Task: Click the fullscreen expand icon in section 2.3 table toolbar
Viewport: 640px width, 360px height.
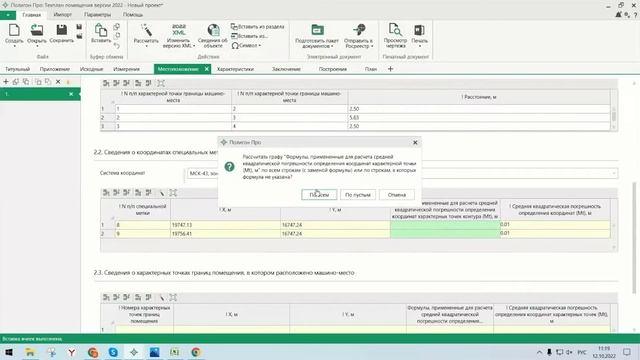Action: tap(173, 298)
